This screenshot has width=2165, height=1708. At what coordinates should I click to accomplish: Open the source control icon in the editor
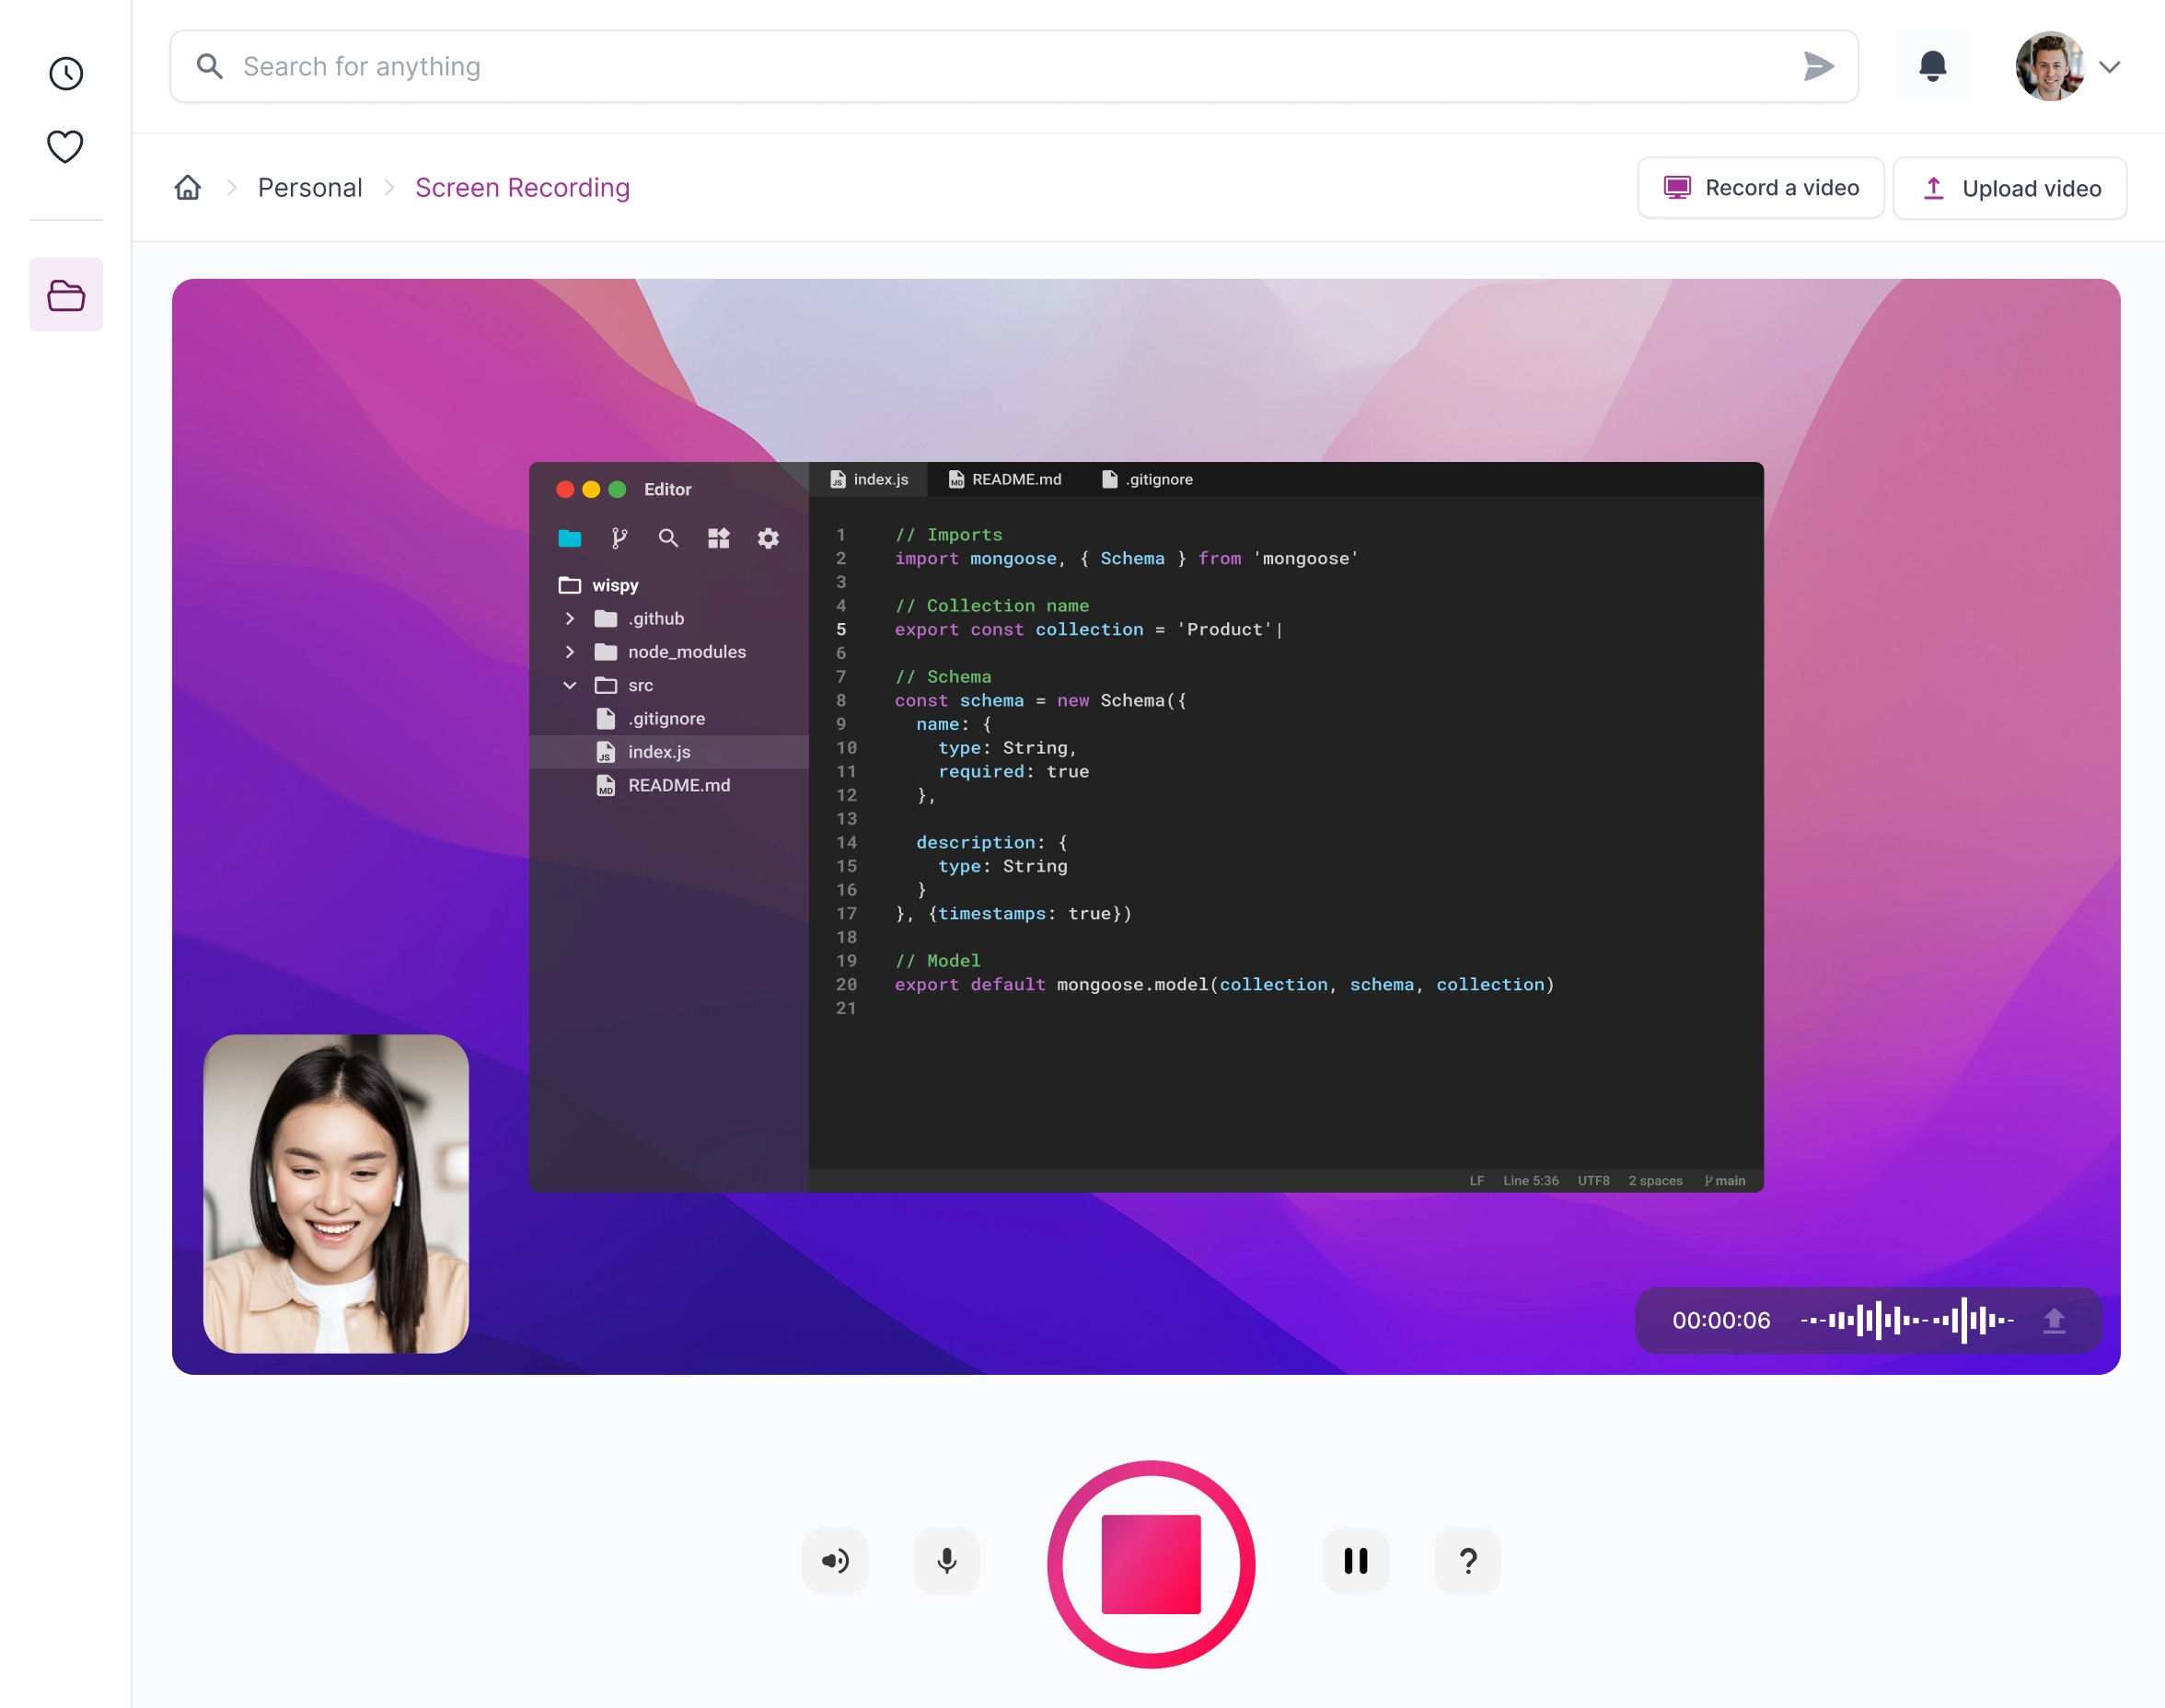[619, 538]
